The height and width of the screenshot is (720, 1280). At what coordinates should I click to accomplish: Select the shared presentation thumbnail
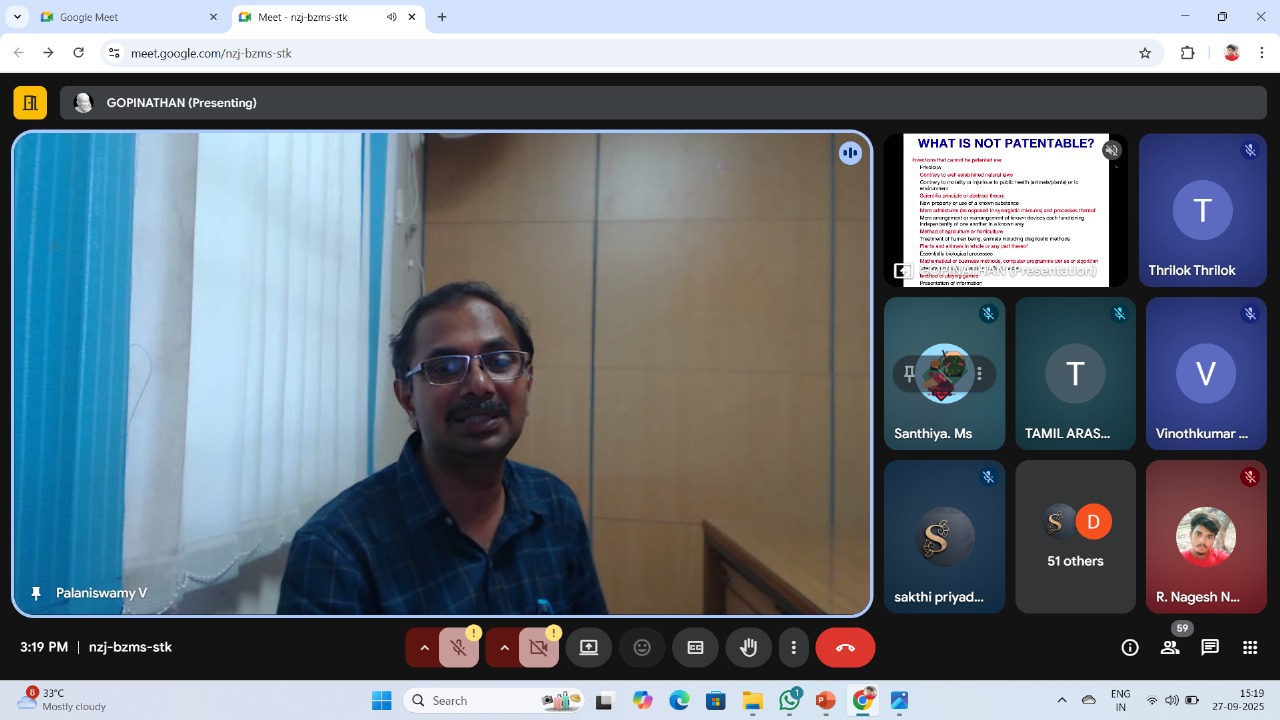[1005, 210]
